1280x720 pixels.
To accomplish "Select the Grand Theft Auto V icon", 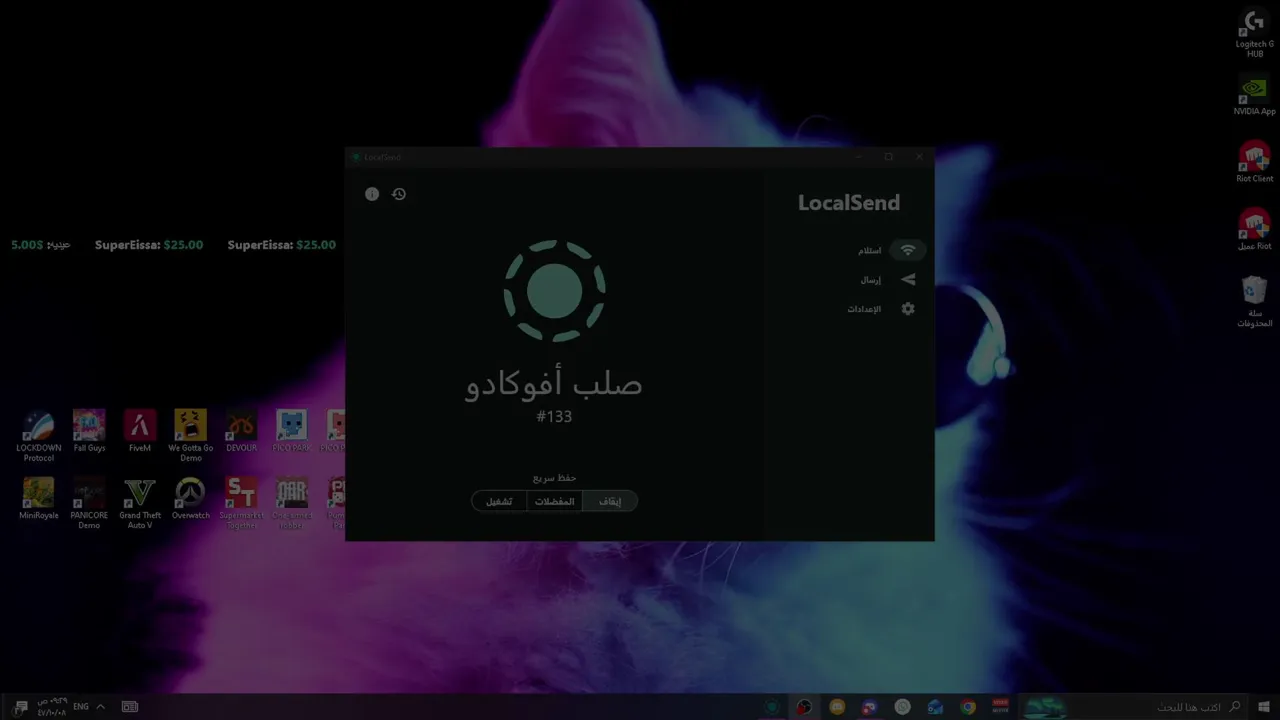I will [x=140, y=504].
